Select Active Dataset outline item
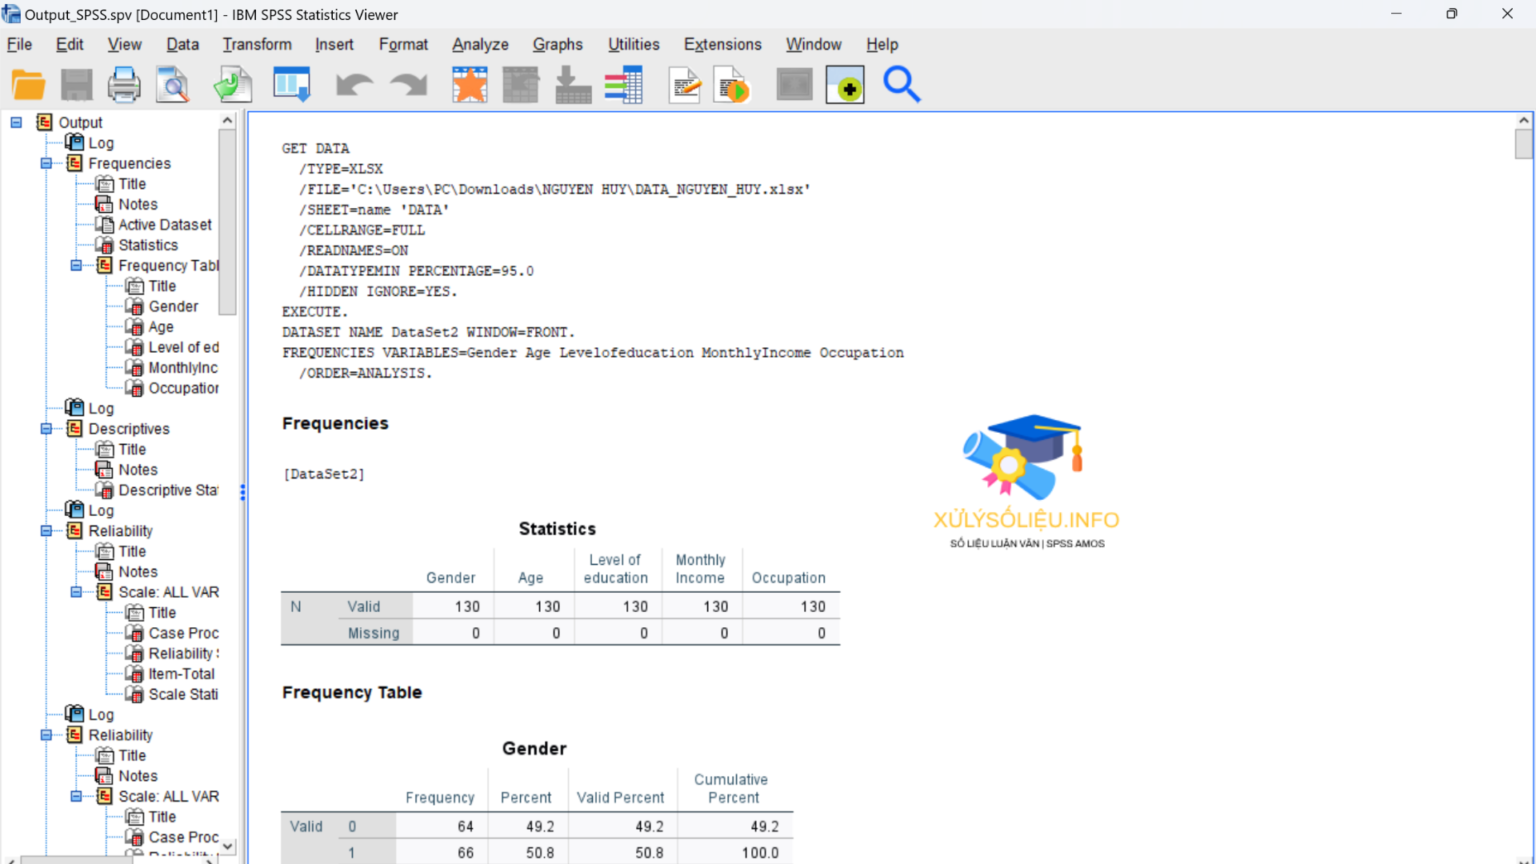 tap(165, 225)
